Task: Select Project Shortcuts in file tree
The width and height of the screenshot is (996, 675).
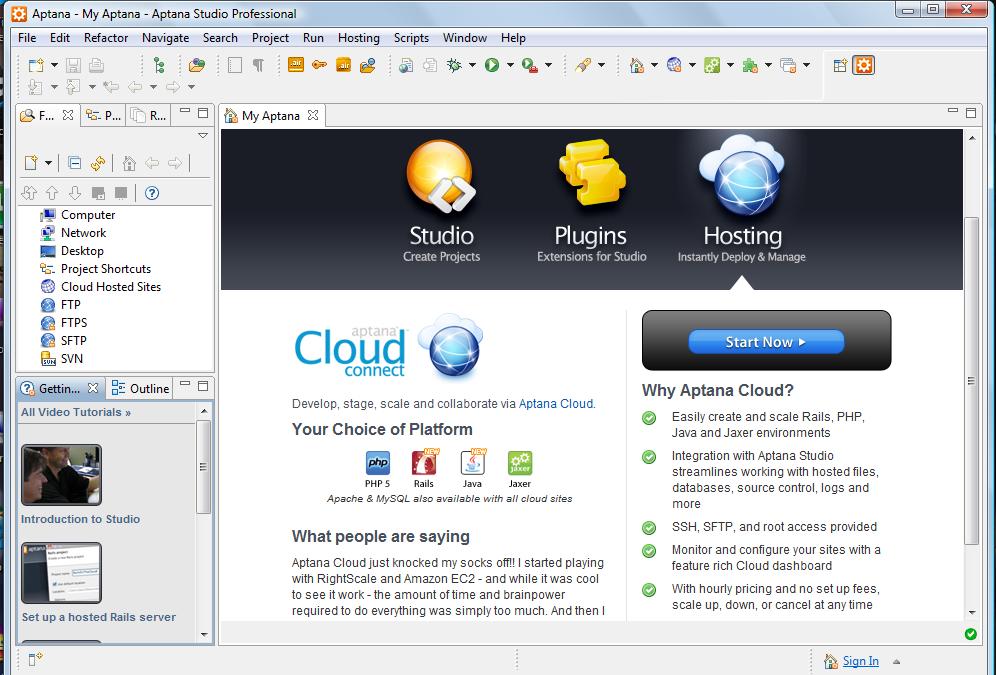Action: [96, 269]
